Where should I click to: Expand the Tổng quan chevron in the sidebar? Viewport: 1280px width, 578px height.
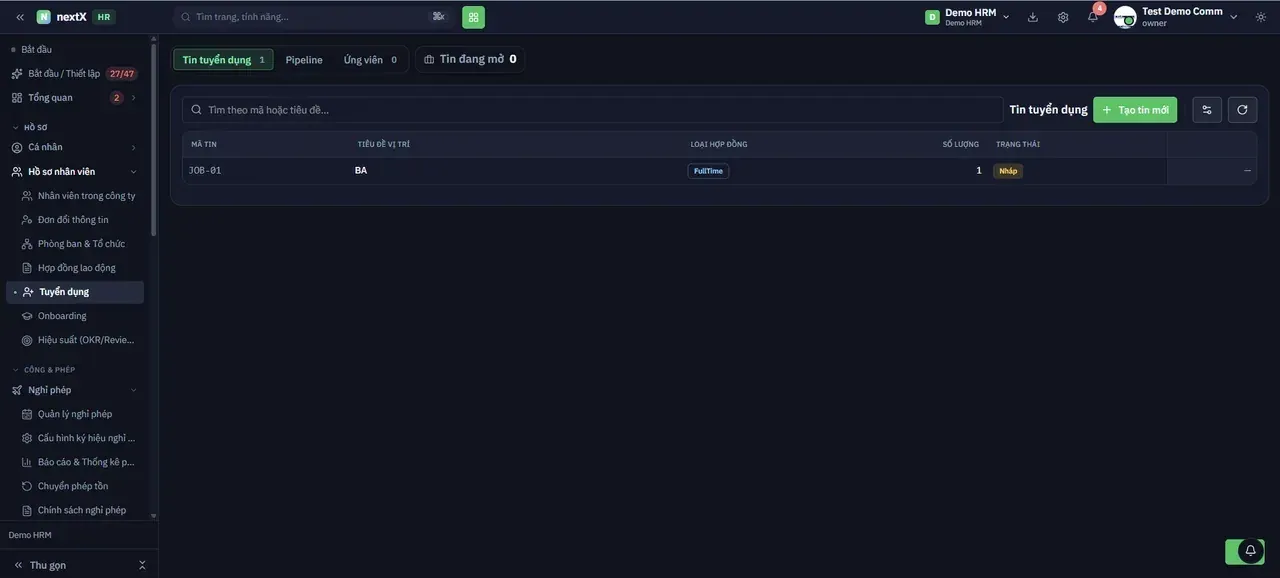(134, 98)
